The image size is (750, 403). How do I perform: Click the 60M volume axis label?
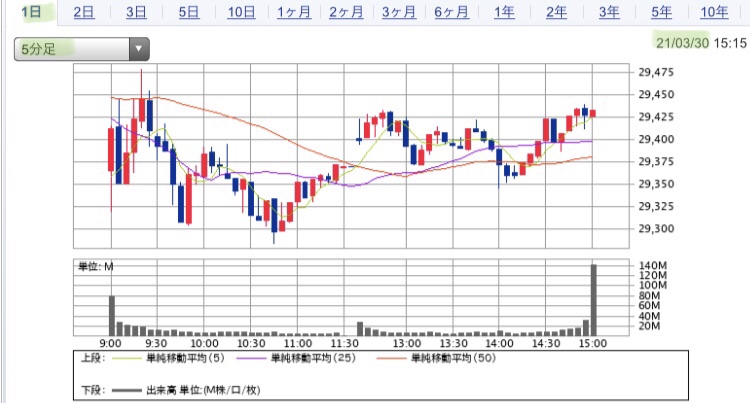pos(650,305)
